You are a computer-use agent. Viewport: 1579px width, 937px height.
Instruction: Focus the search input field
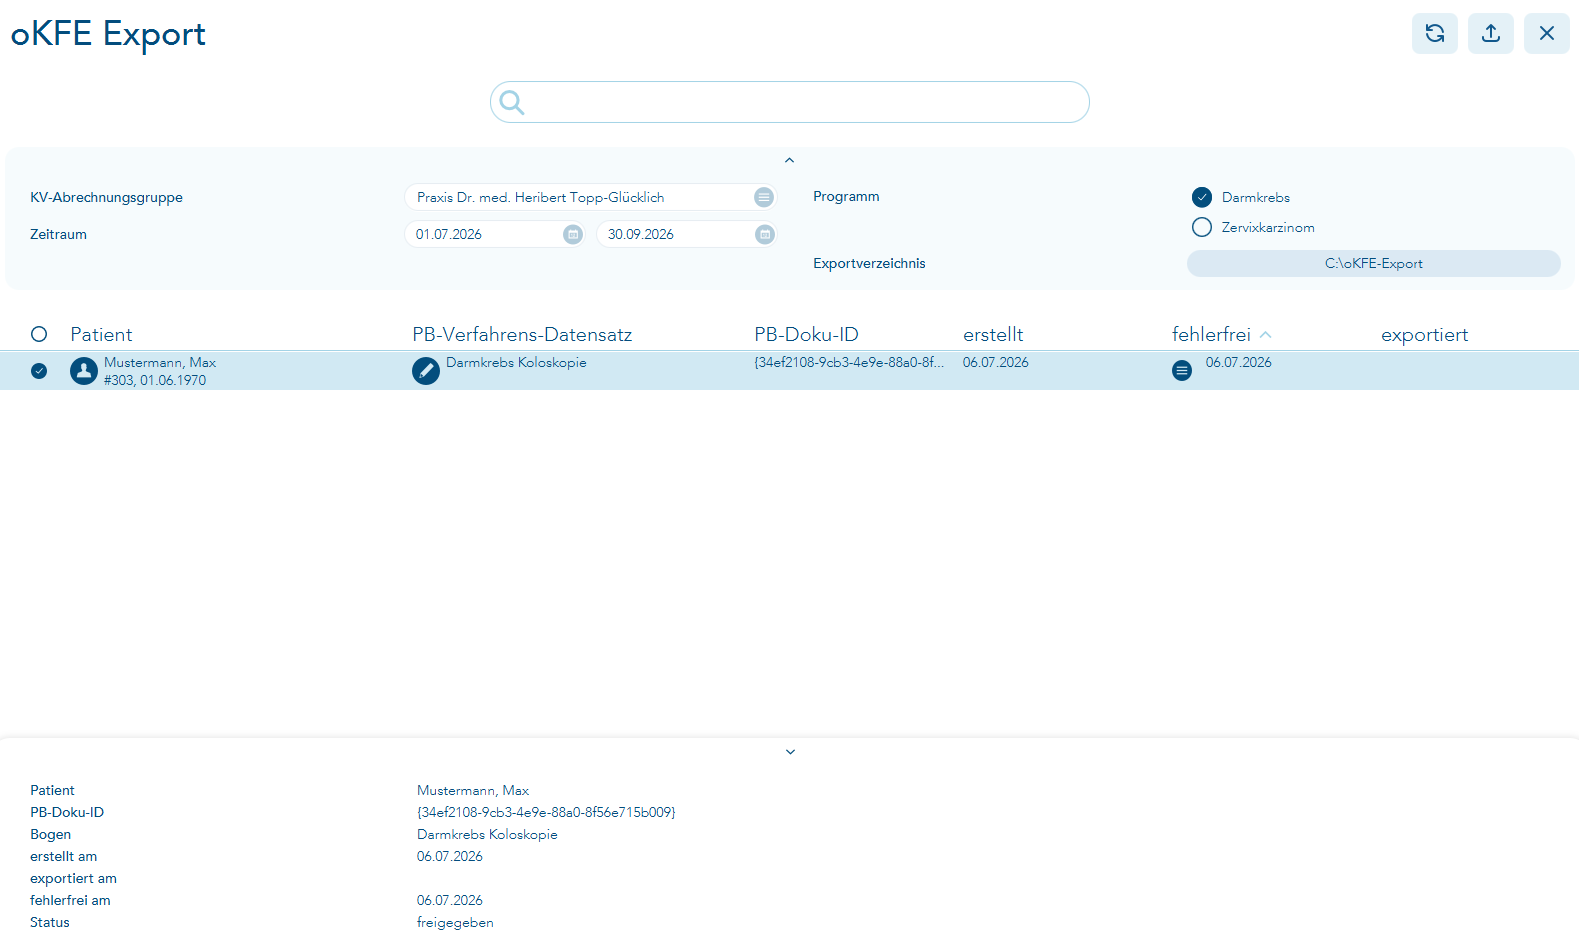click(x=790, y=102)
